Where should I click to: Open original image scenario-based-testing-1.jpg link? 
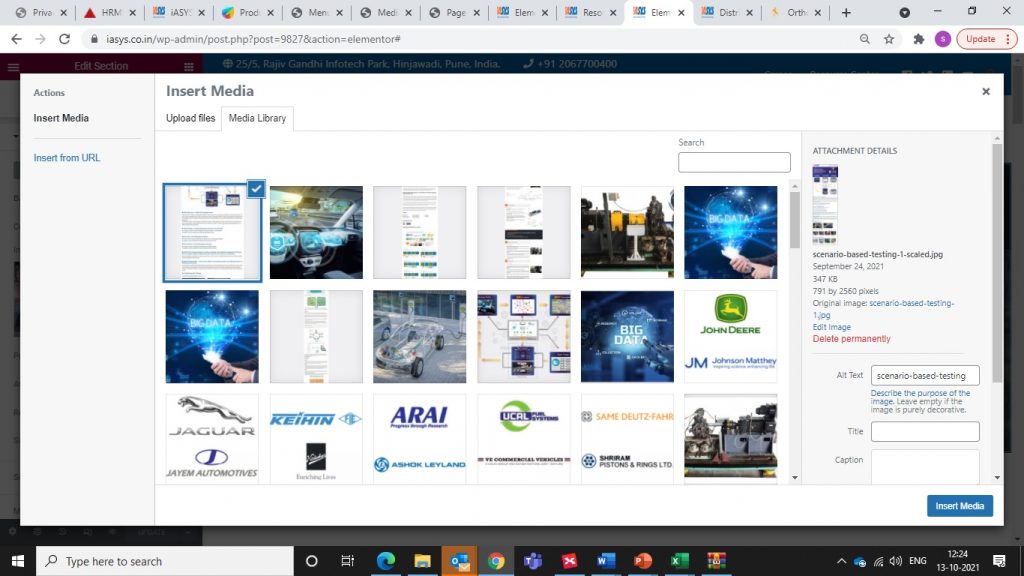pyautogui.click(x=883, y=309)
